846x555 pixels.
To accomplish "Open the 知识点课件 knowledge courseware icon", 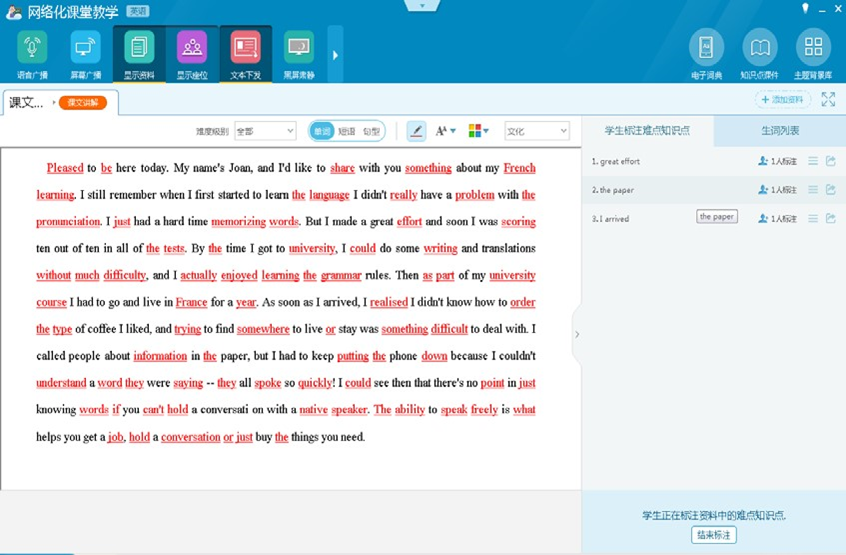I will 760,47.
